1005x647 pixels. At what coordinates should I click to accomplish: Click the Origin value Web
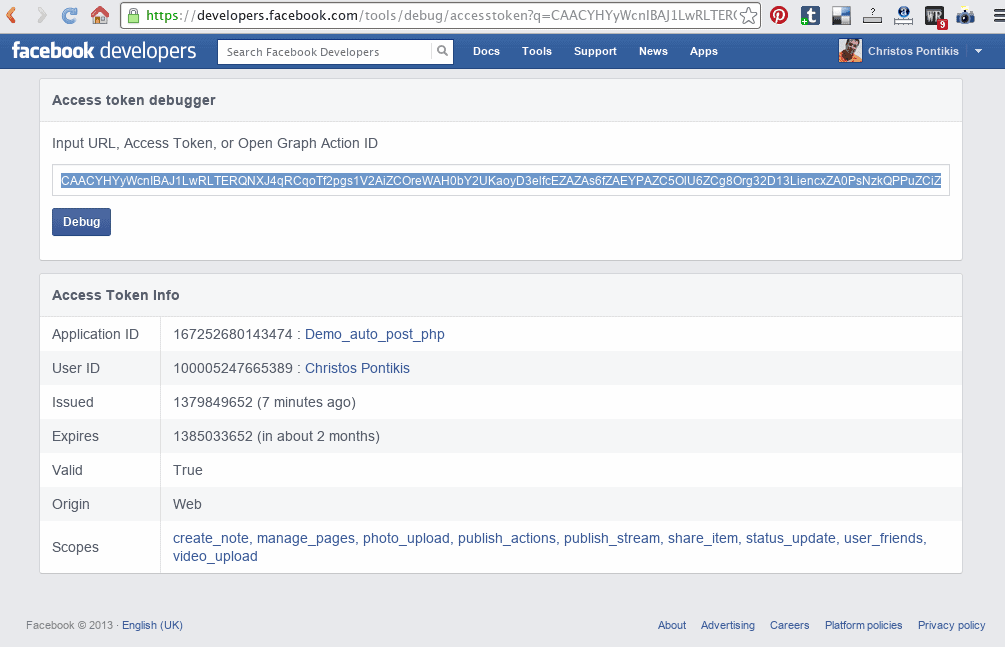tap(187, 504)
